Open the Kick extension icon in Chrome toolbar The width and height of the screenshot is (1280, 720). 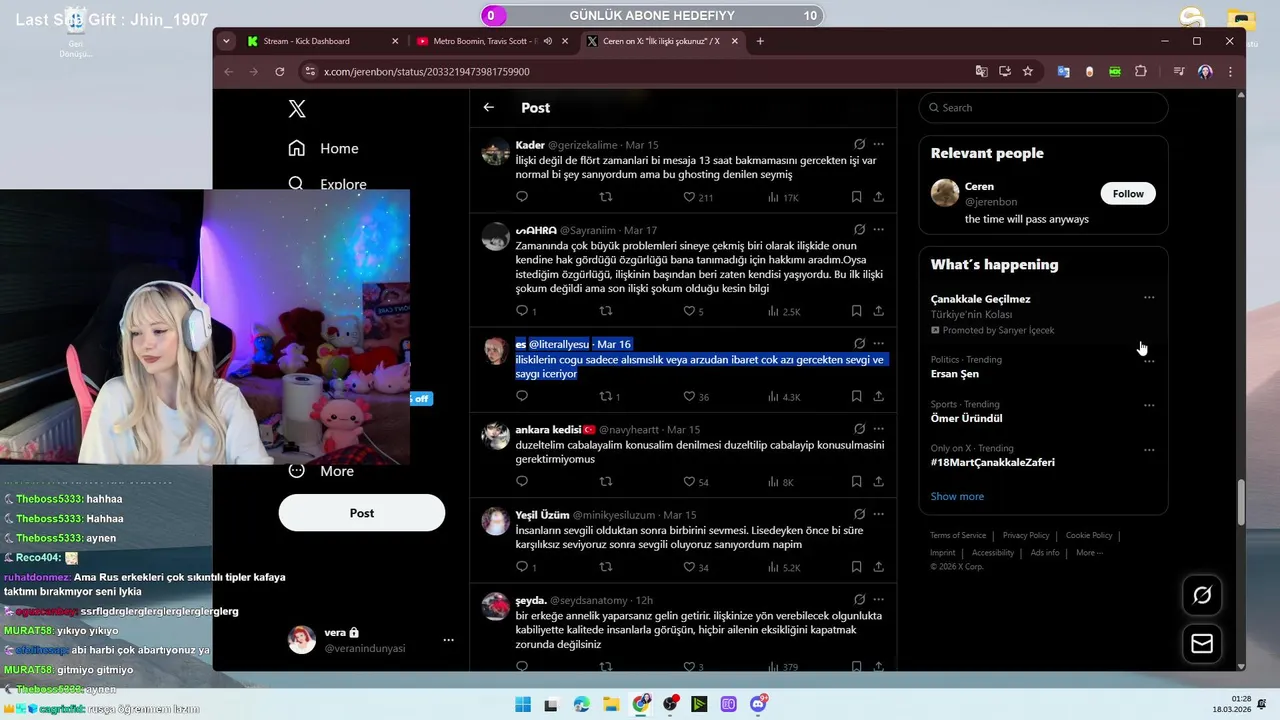click(1115, 71)
